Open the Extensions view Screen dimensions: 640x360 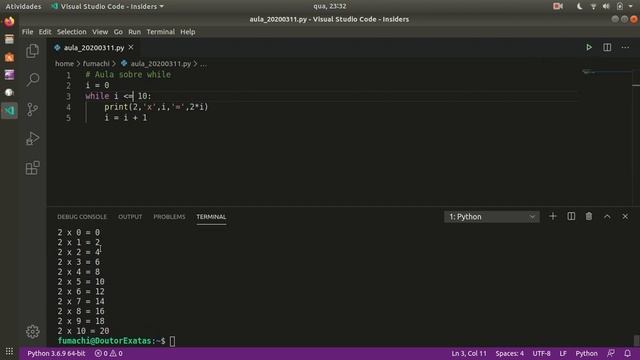[32, 168]
